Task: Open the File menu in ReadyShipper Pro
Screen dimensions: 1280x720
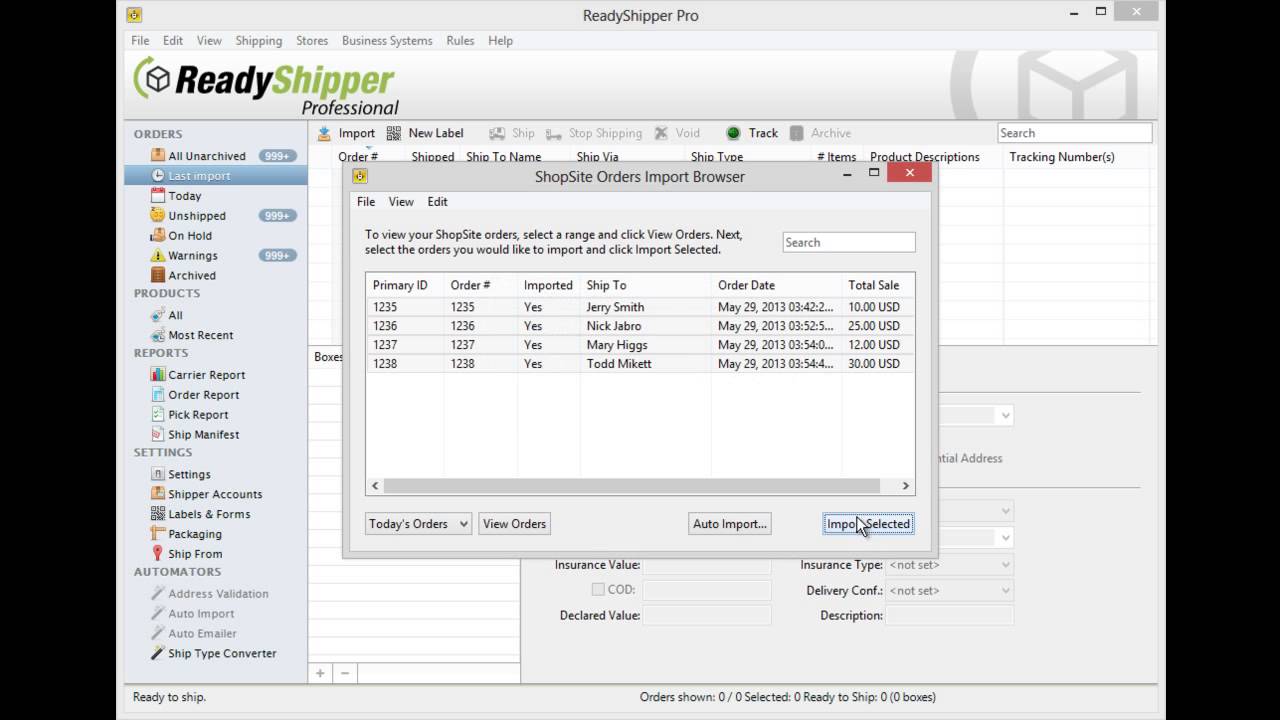Action: [x=140, y=41]
